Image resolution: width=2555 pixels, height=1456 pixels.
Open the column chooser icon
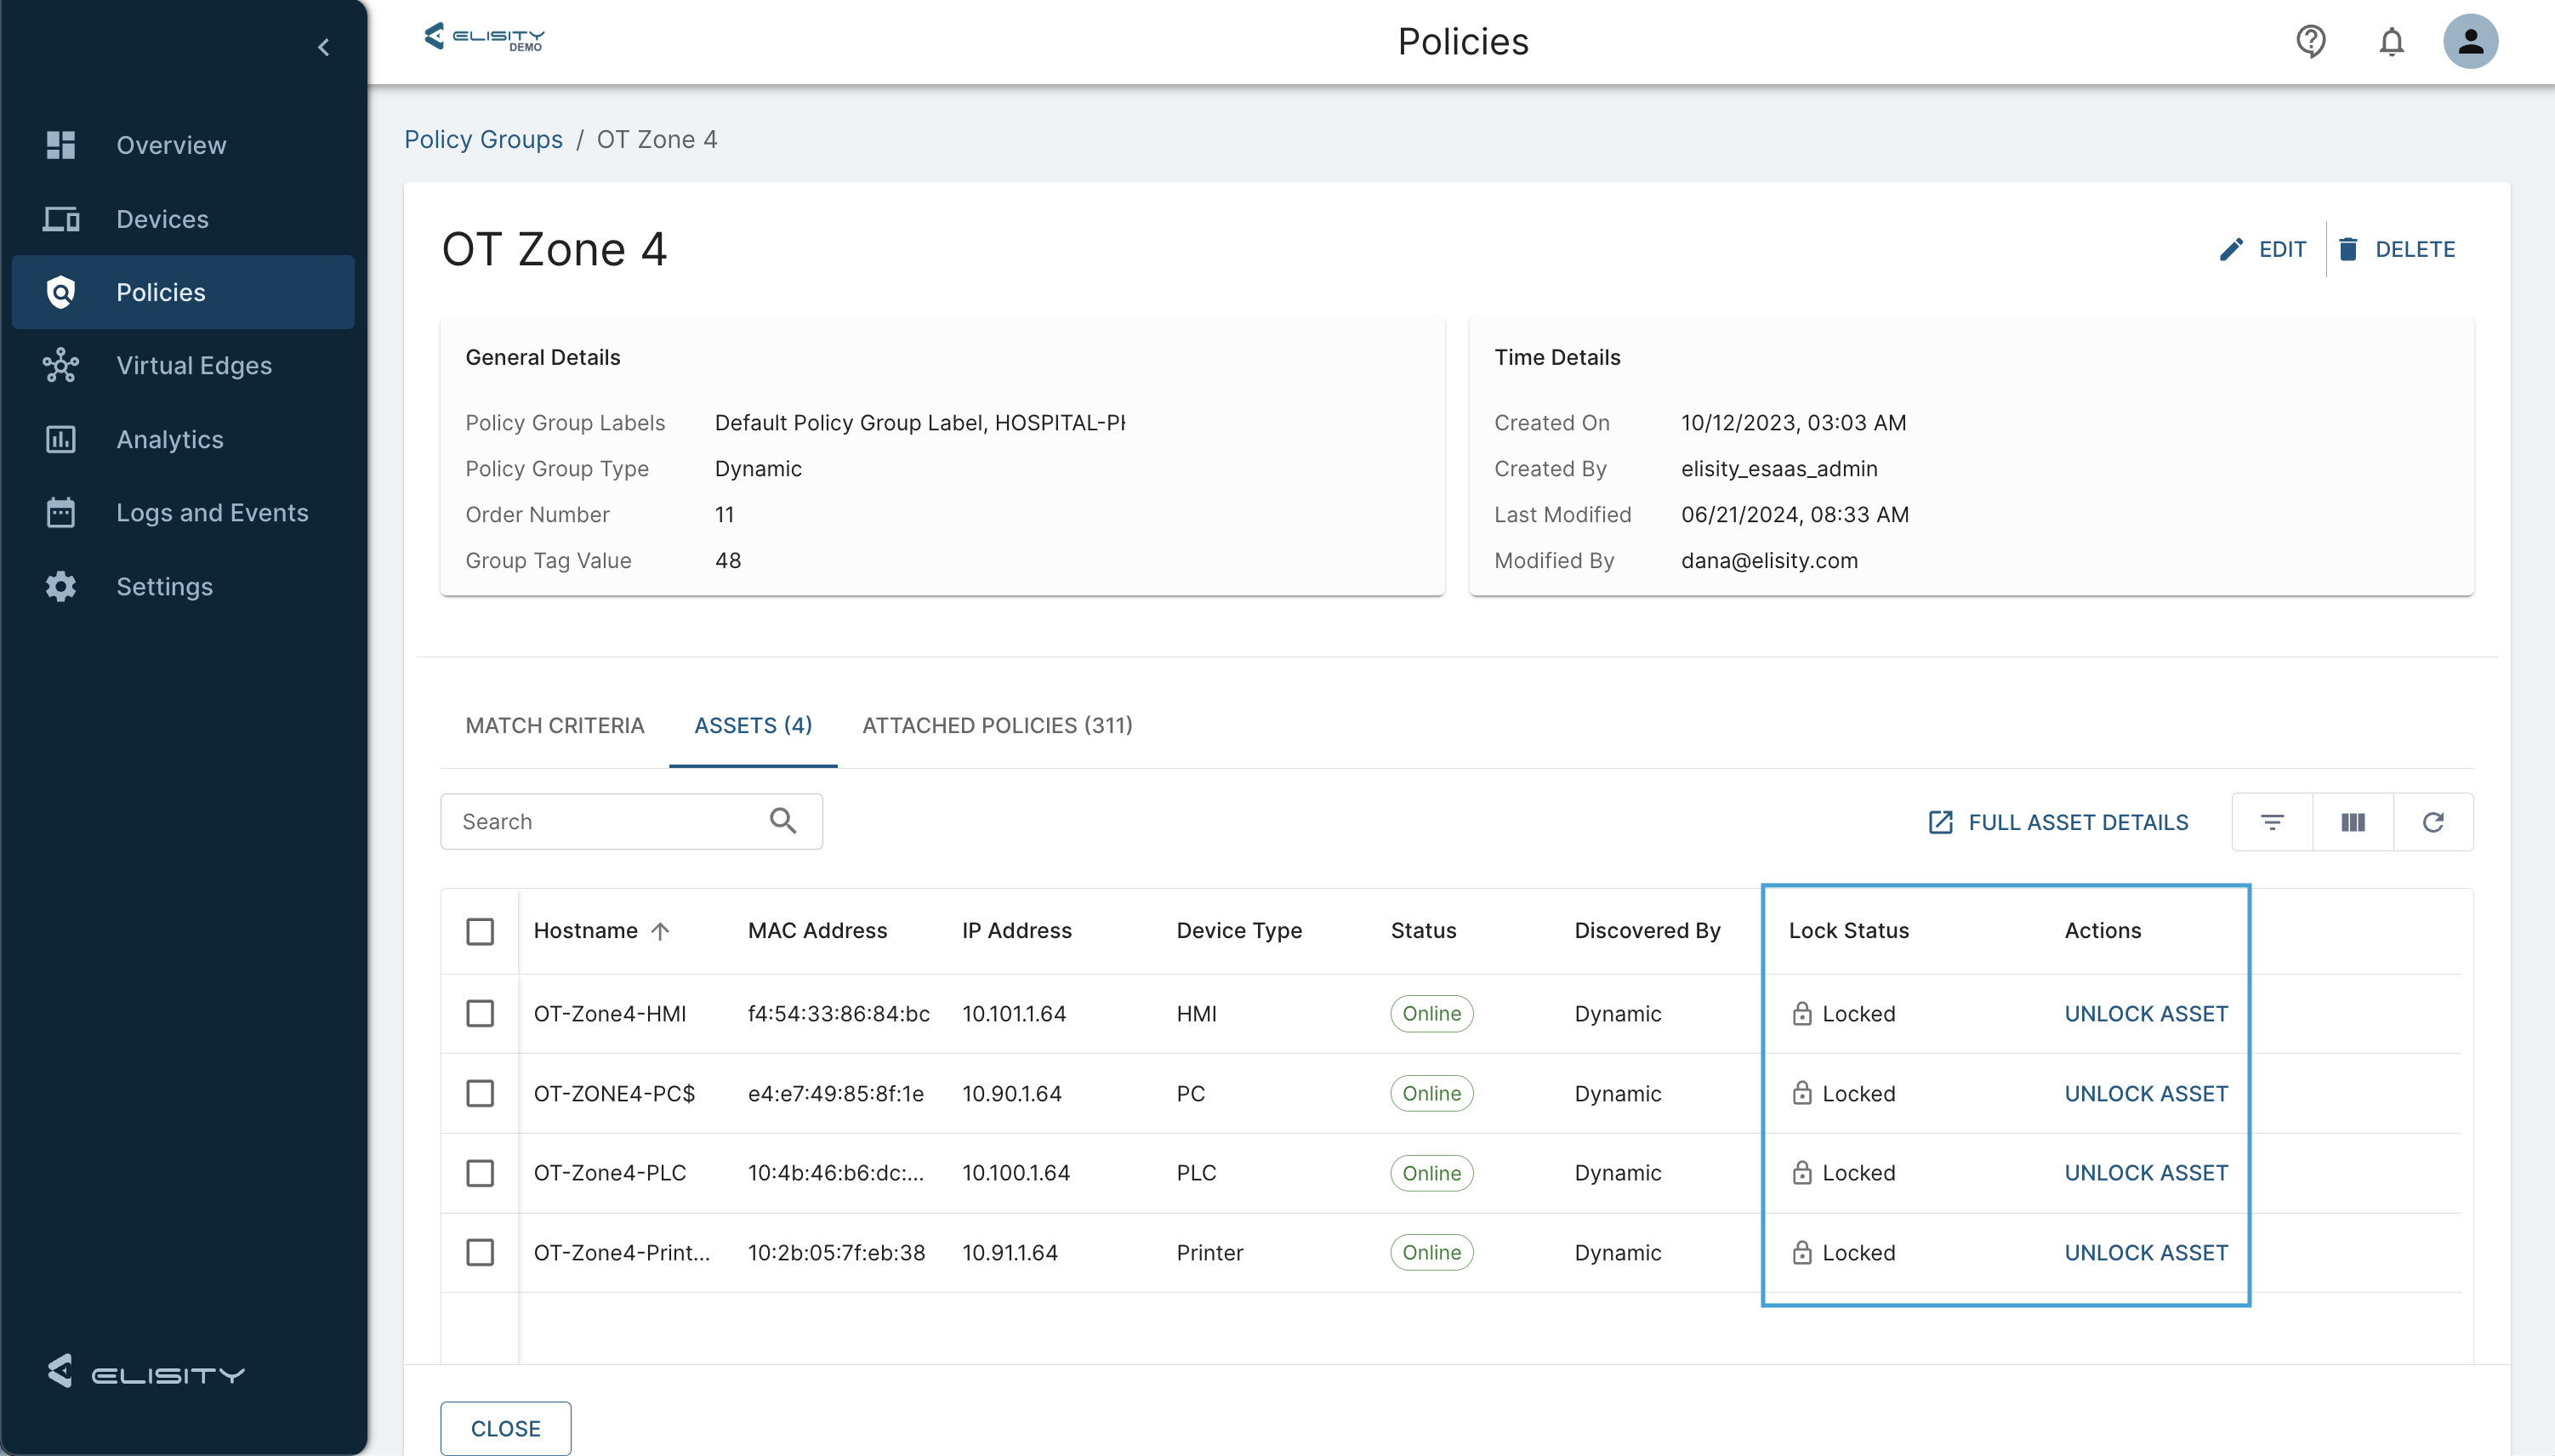(2353, 822)
